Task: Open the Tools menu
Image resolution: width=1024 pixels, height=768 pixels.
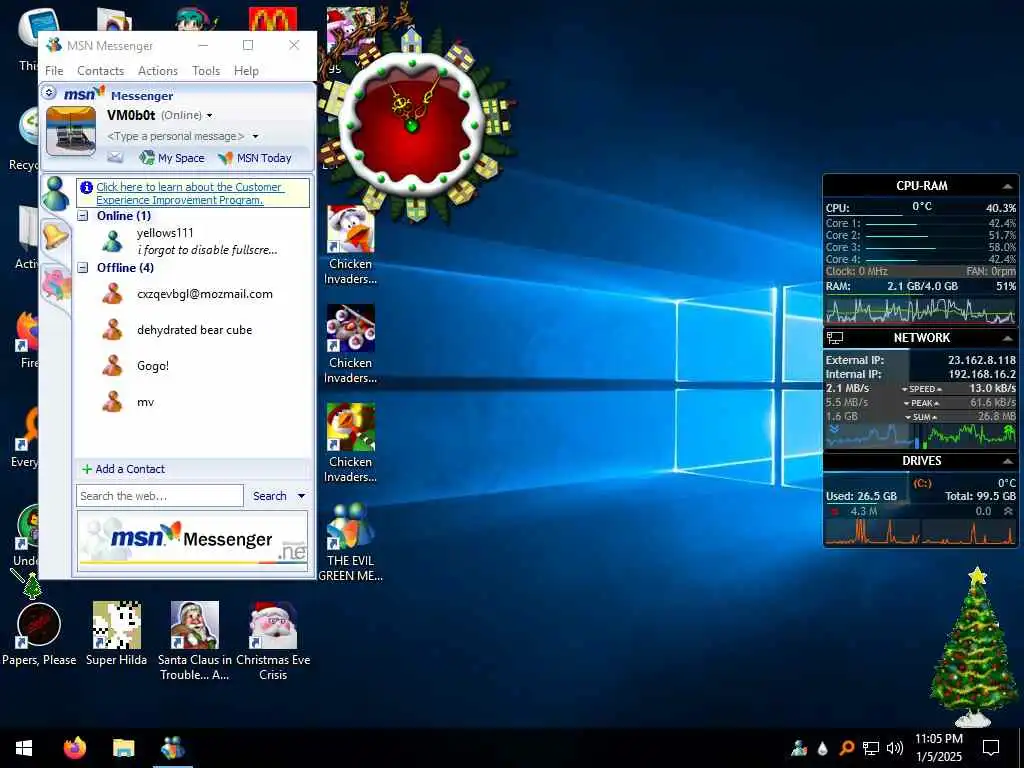Action: point(206,71)
